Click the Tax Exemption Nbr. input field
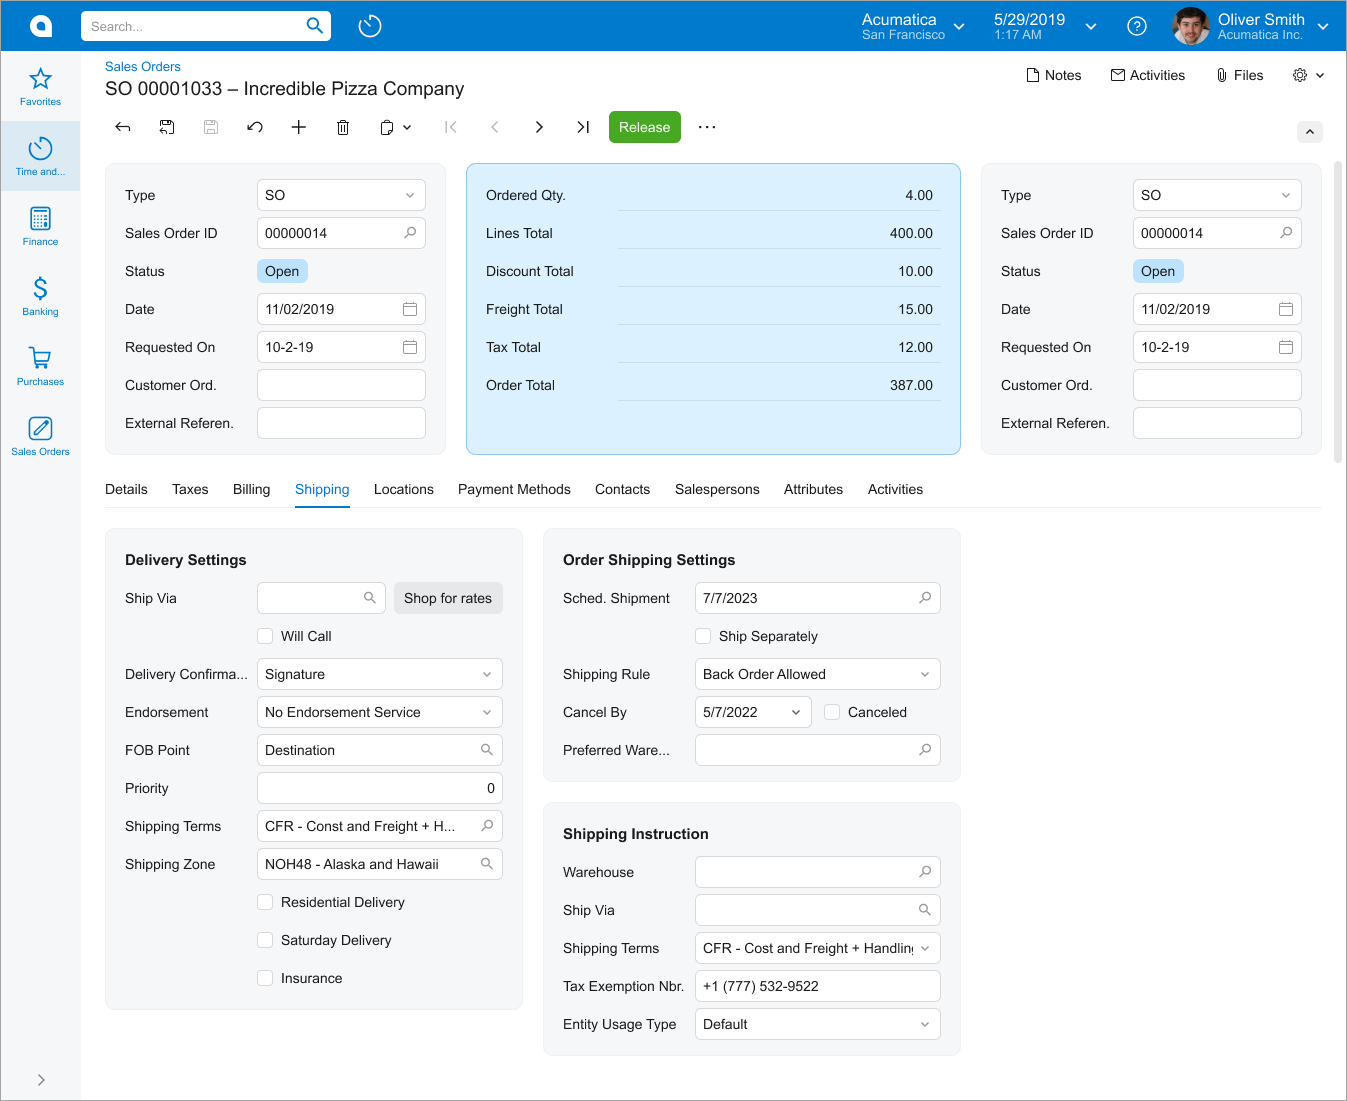 point(817,986)
